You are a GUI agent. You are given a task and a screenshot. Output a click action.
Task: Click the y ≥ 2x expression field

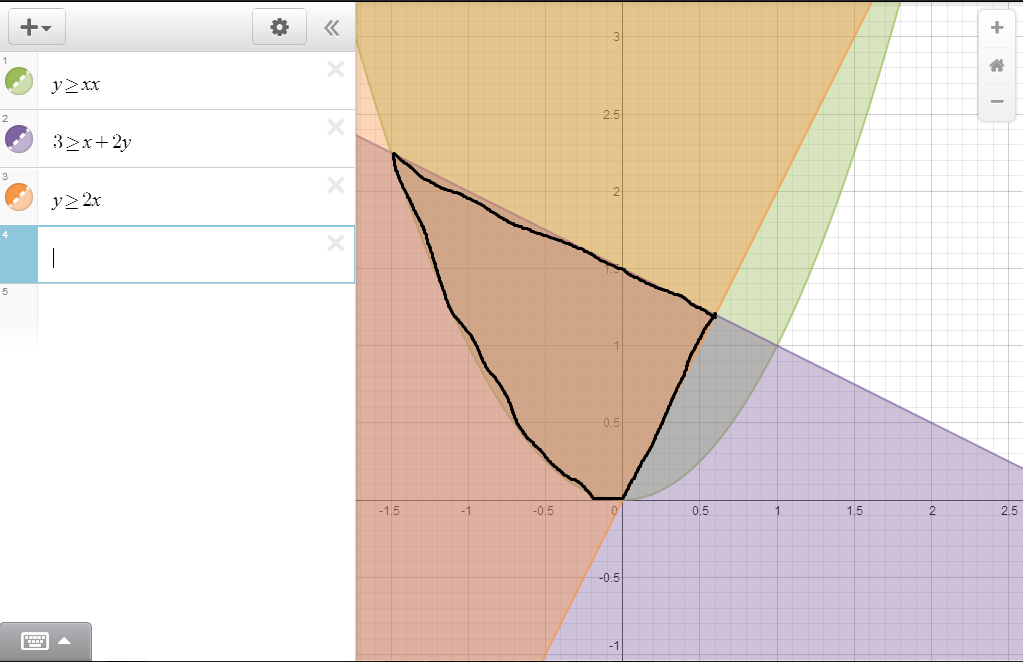77,200
